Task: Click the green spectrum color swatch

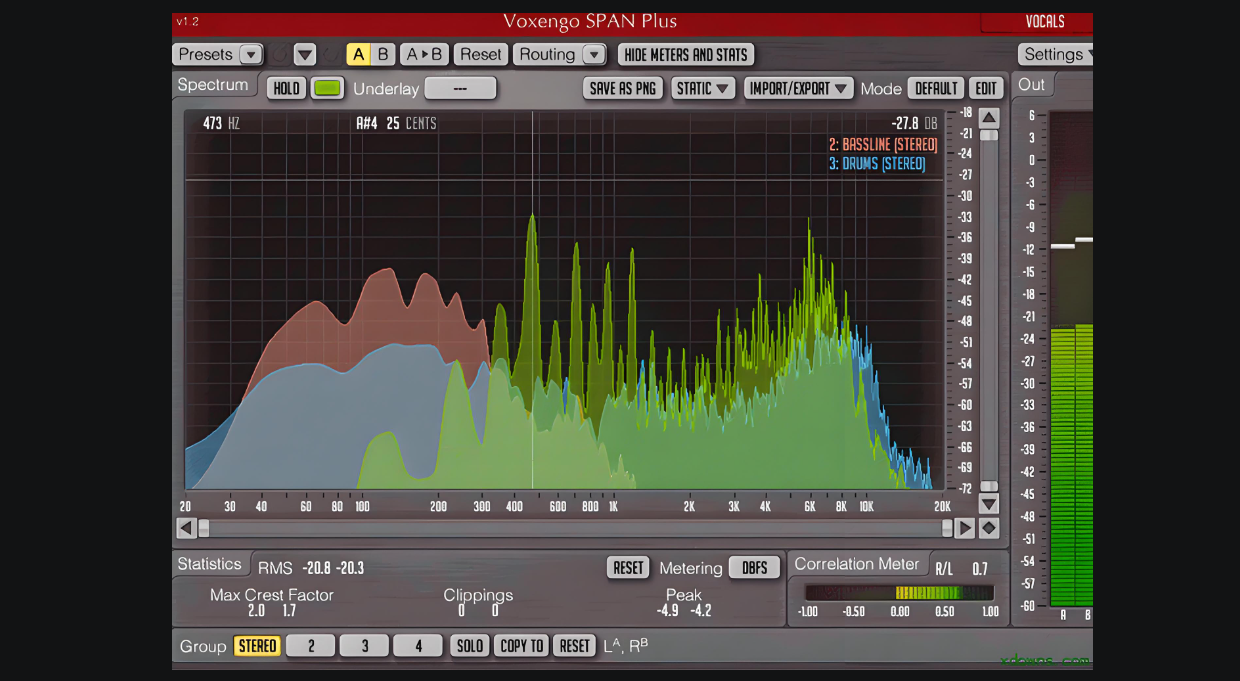Action: click(x=327, y=88)
